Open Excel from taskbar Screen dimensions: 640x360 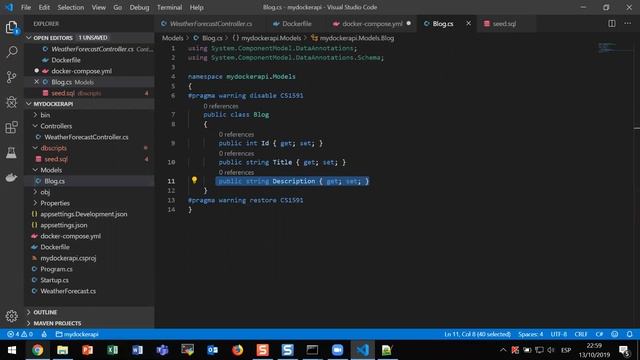(113, 350)
